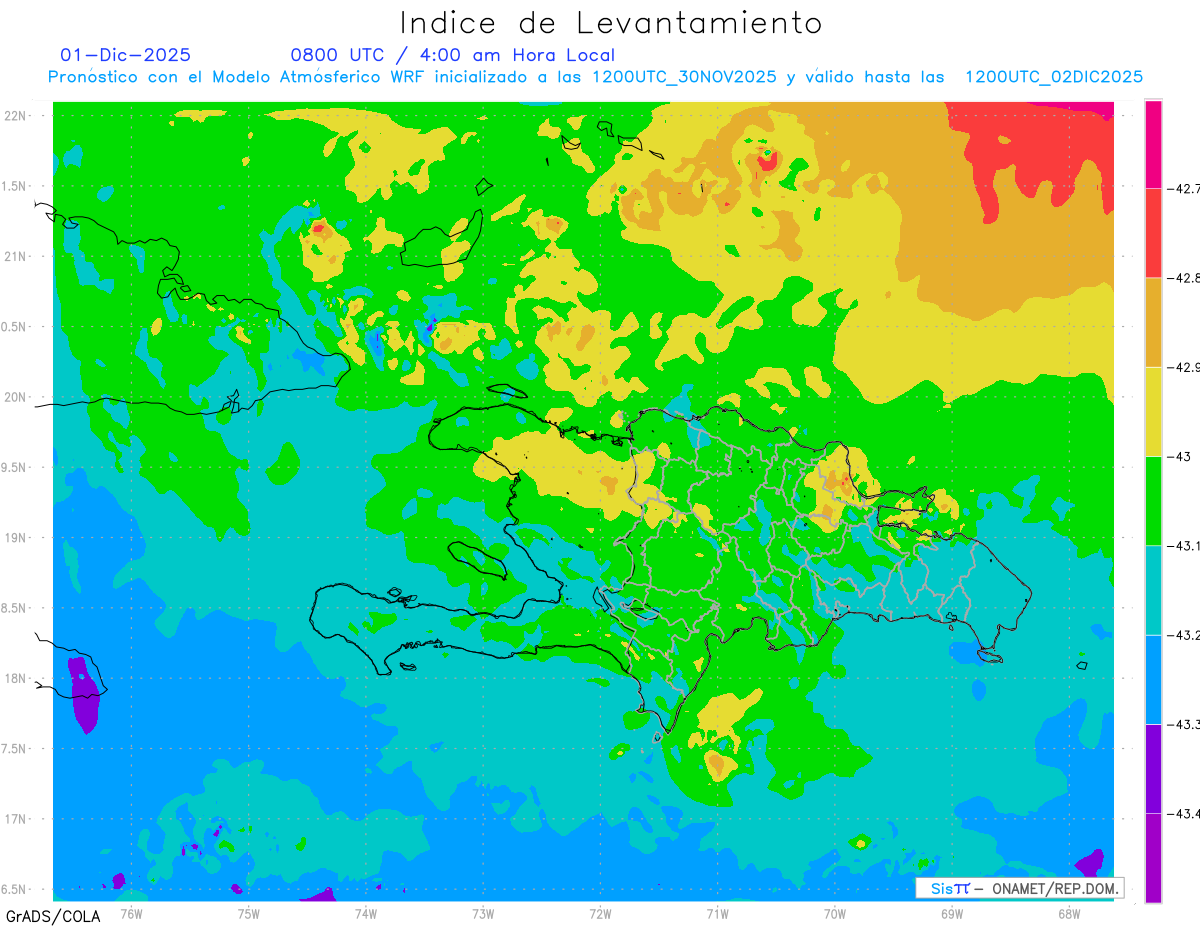
Task: Click the longitude label '72W'
Action: pyautogui.click(x=600, y=912)
